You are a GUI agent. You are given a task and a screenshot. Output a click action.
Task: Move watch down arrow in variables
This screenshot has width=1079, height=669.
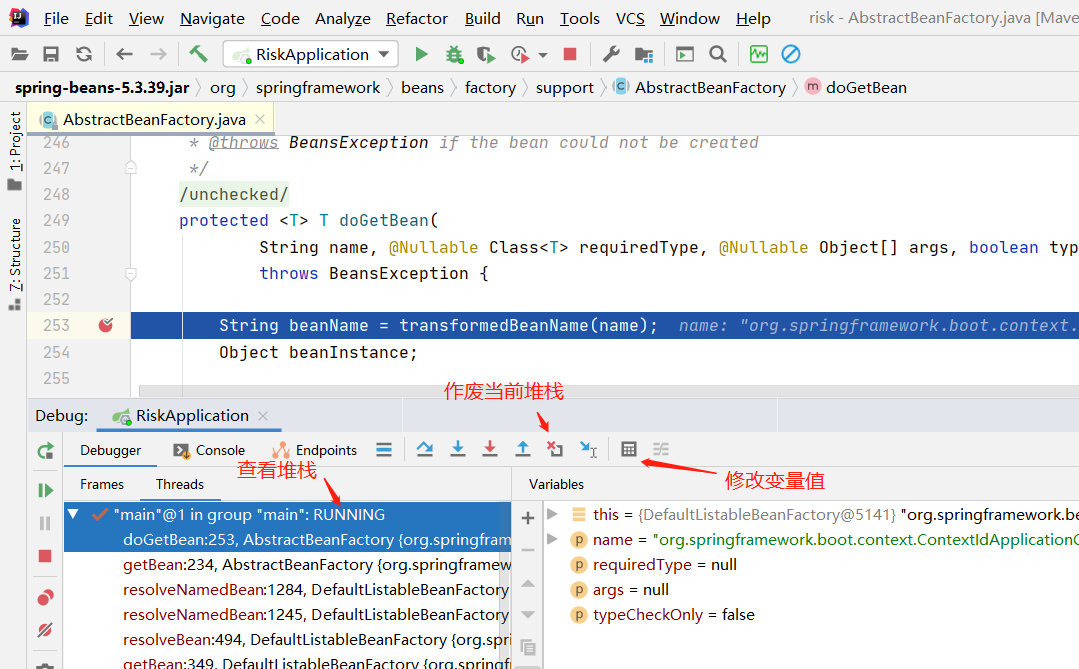(528, 615)
